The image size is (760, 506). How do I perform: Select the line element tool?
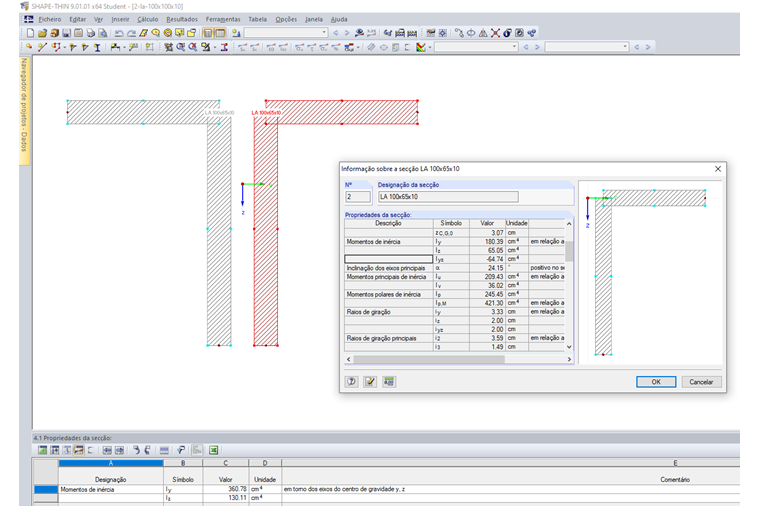42,47
